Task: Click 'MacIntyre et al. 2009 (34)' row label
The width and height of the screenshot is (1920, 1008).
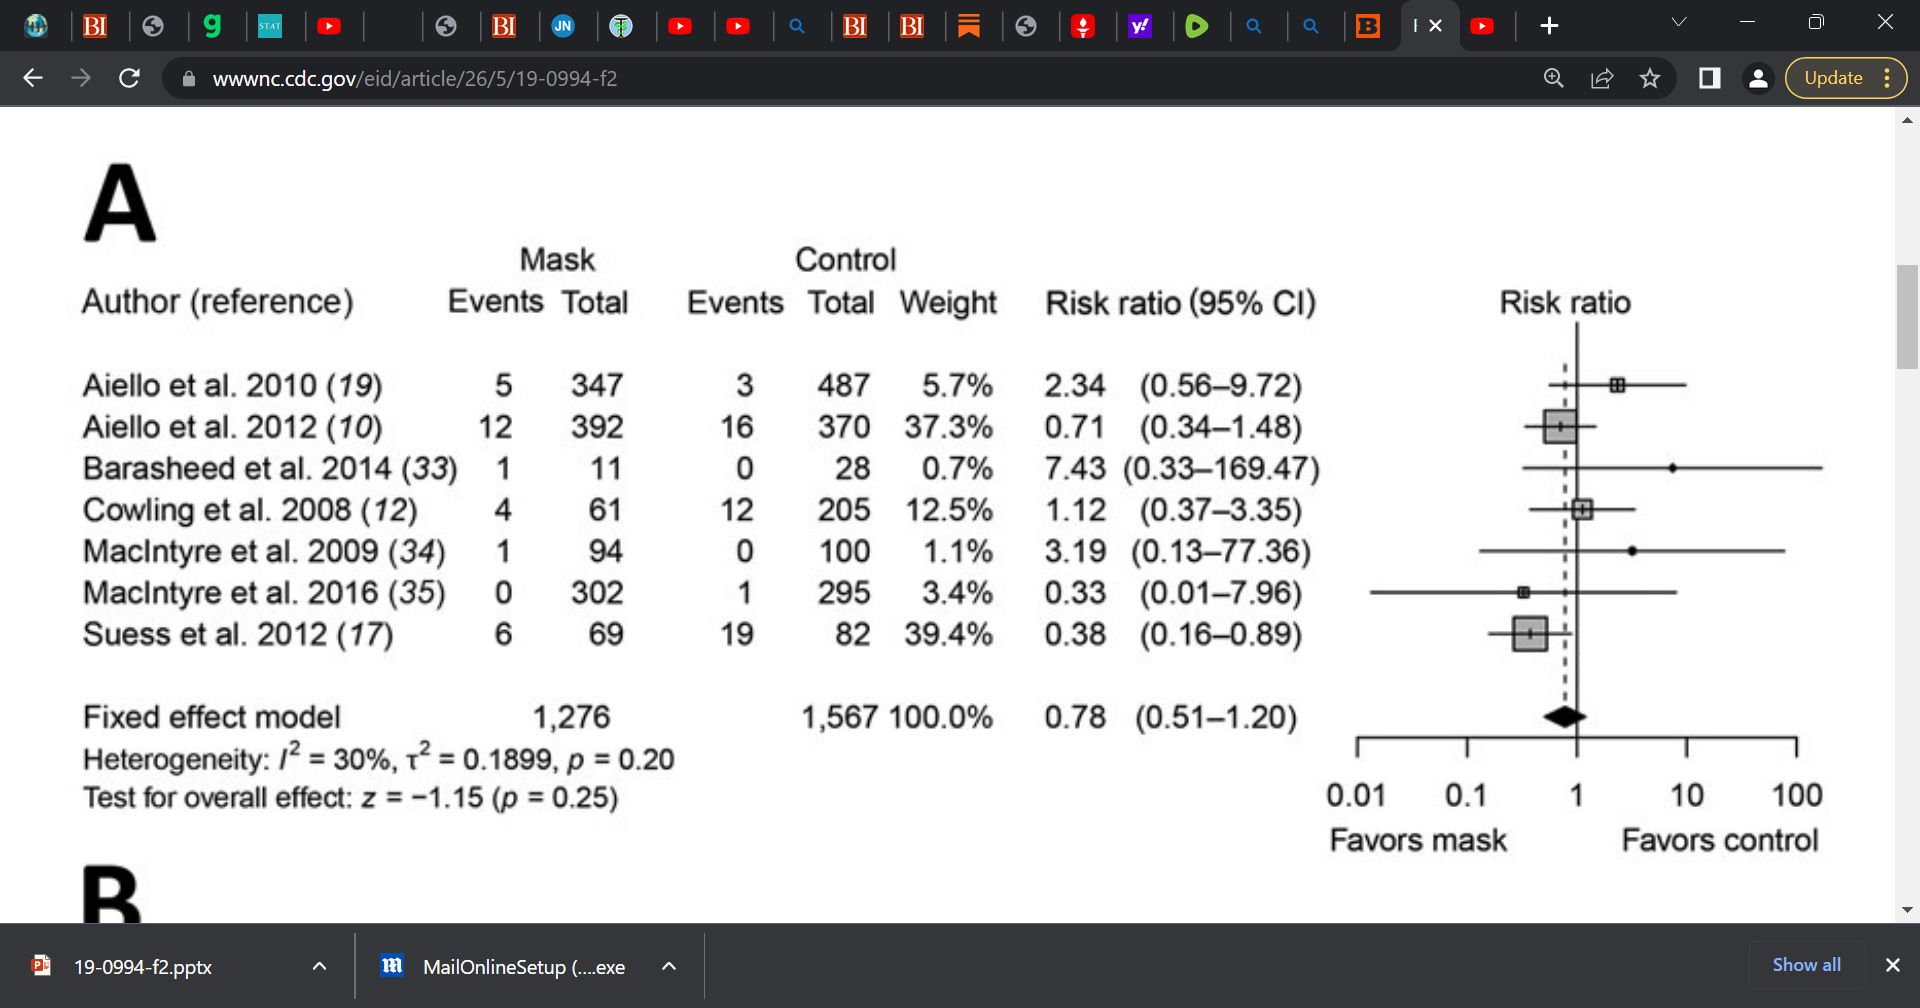Action: 264,551
